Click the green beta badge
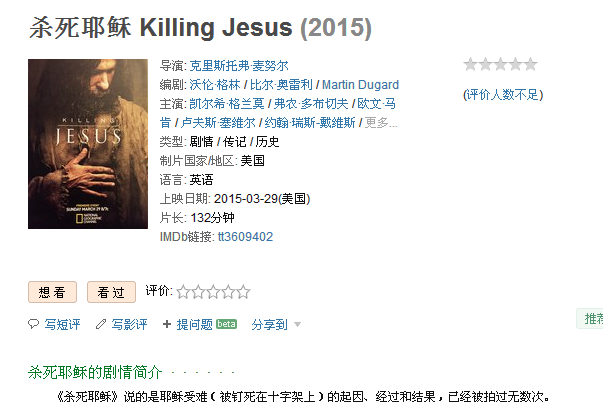Viewport: 603px width, 418px height. coord(226,324)
